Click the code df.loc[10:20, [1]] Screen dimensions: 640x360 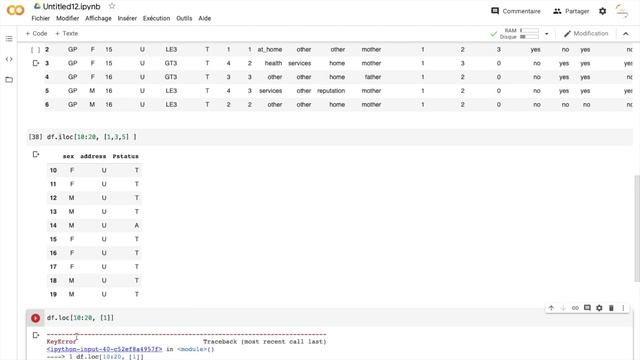click(80, 318)
